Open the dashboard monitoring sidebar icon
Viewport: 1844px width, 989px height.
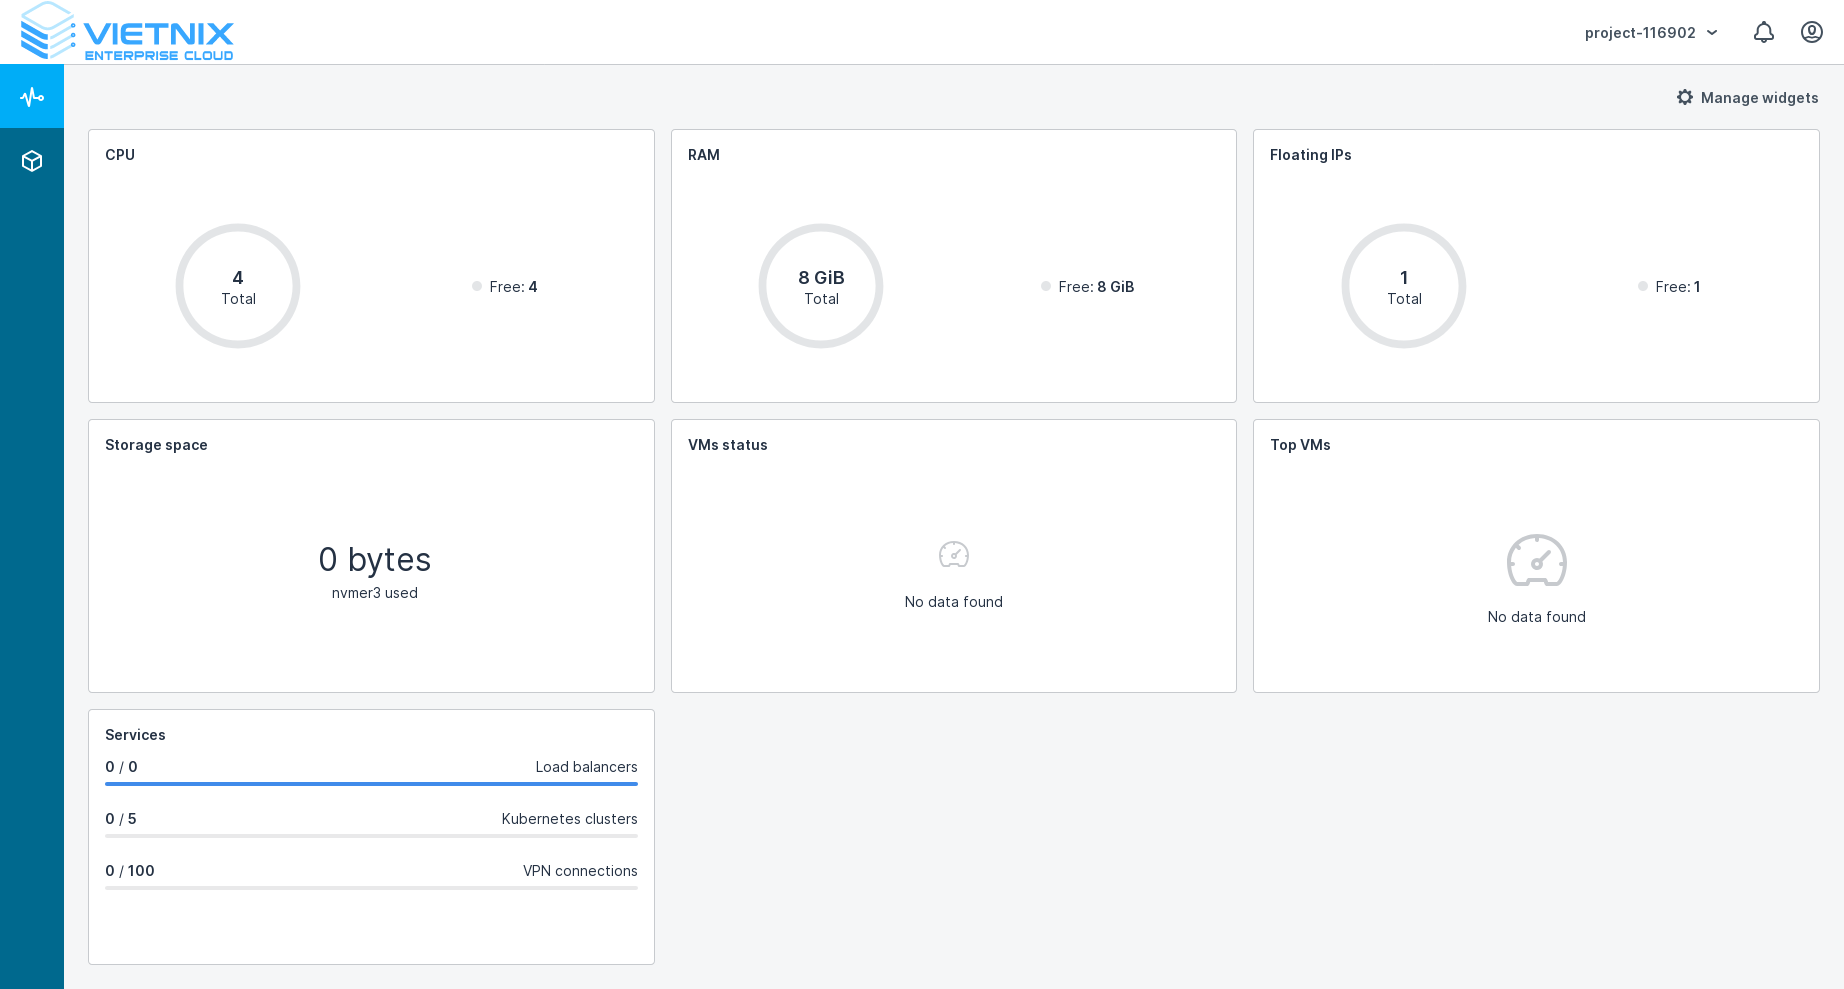pyautogui.click(x=32, y=97)
